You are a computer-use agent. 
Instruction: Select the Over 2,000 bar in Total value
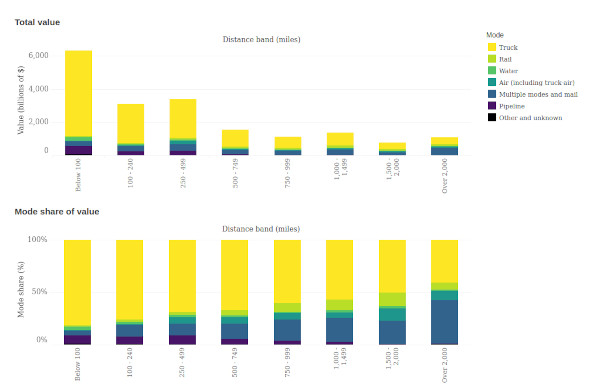tap(444, 146)
